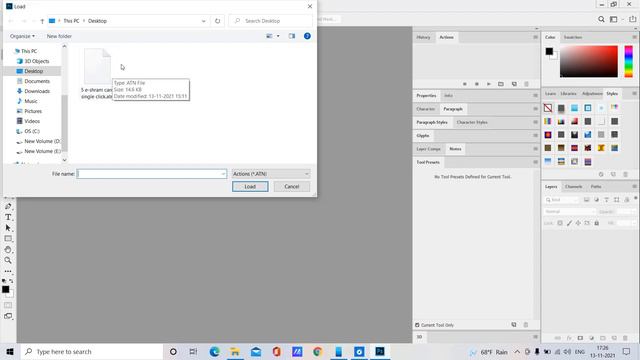Click the New folder button
The width and height of the screenshot is (640, 360).
point(59,36)
